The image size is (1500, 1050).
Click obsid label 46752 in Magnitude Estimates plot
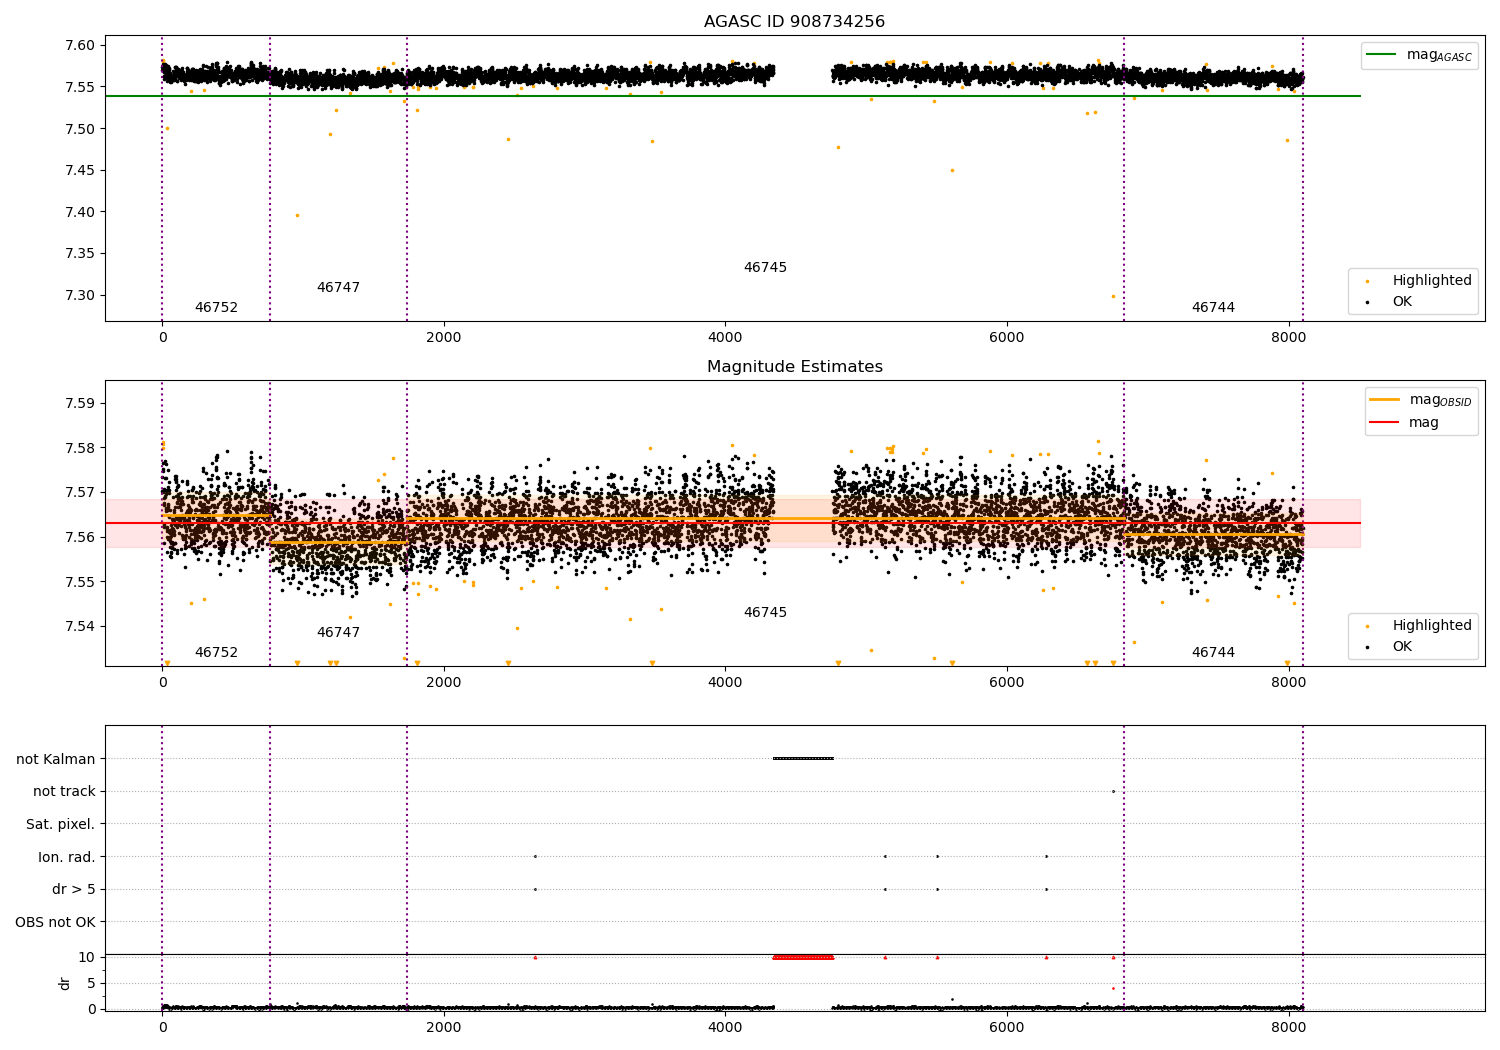(216, 653)
